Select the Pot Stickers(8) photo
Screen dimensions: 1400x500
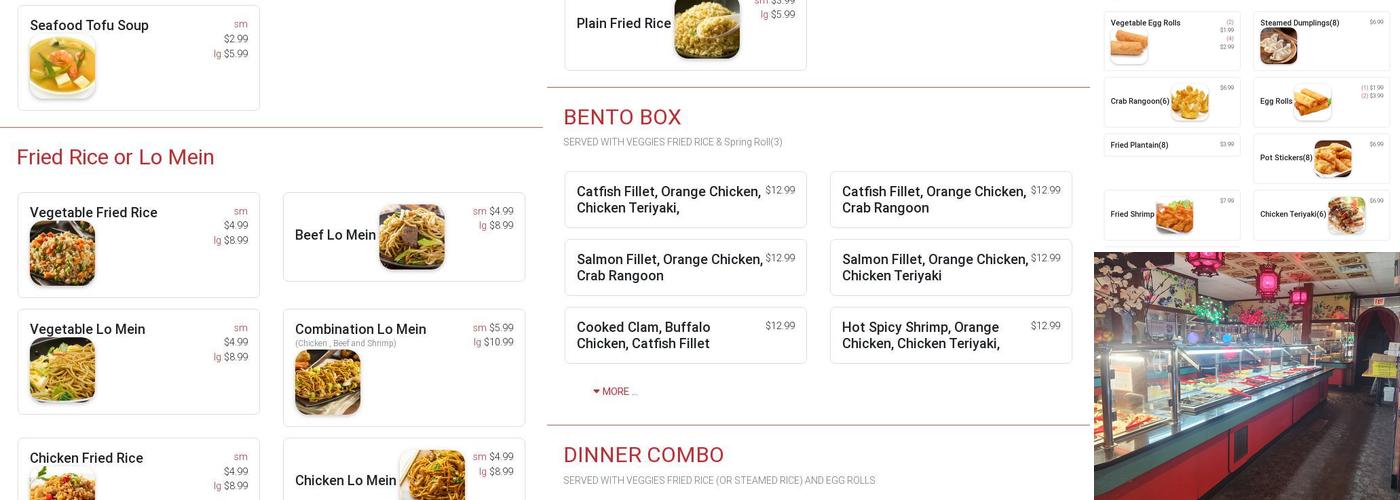(x=1332, y=158)
